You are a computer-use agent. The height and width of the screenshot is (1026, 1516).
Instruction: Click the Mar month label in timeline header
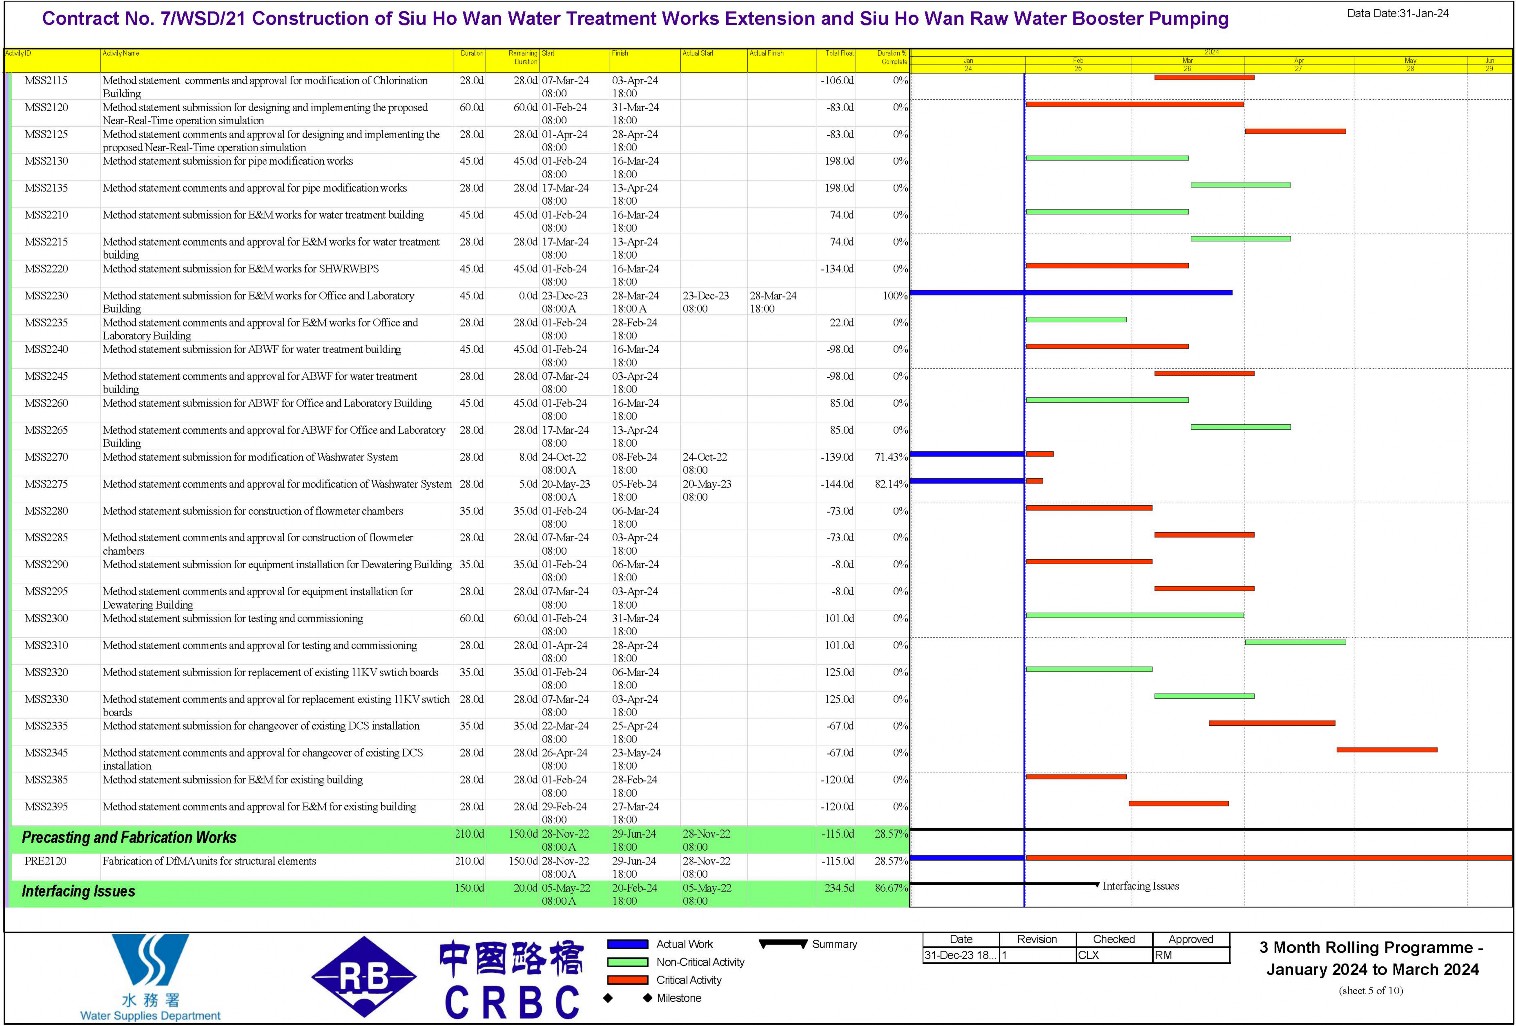tap(1187, 60)
